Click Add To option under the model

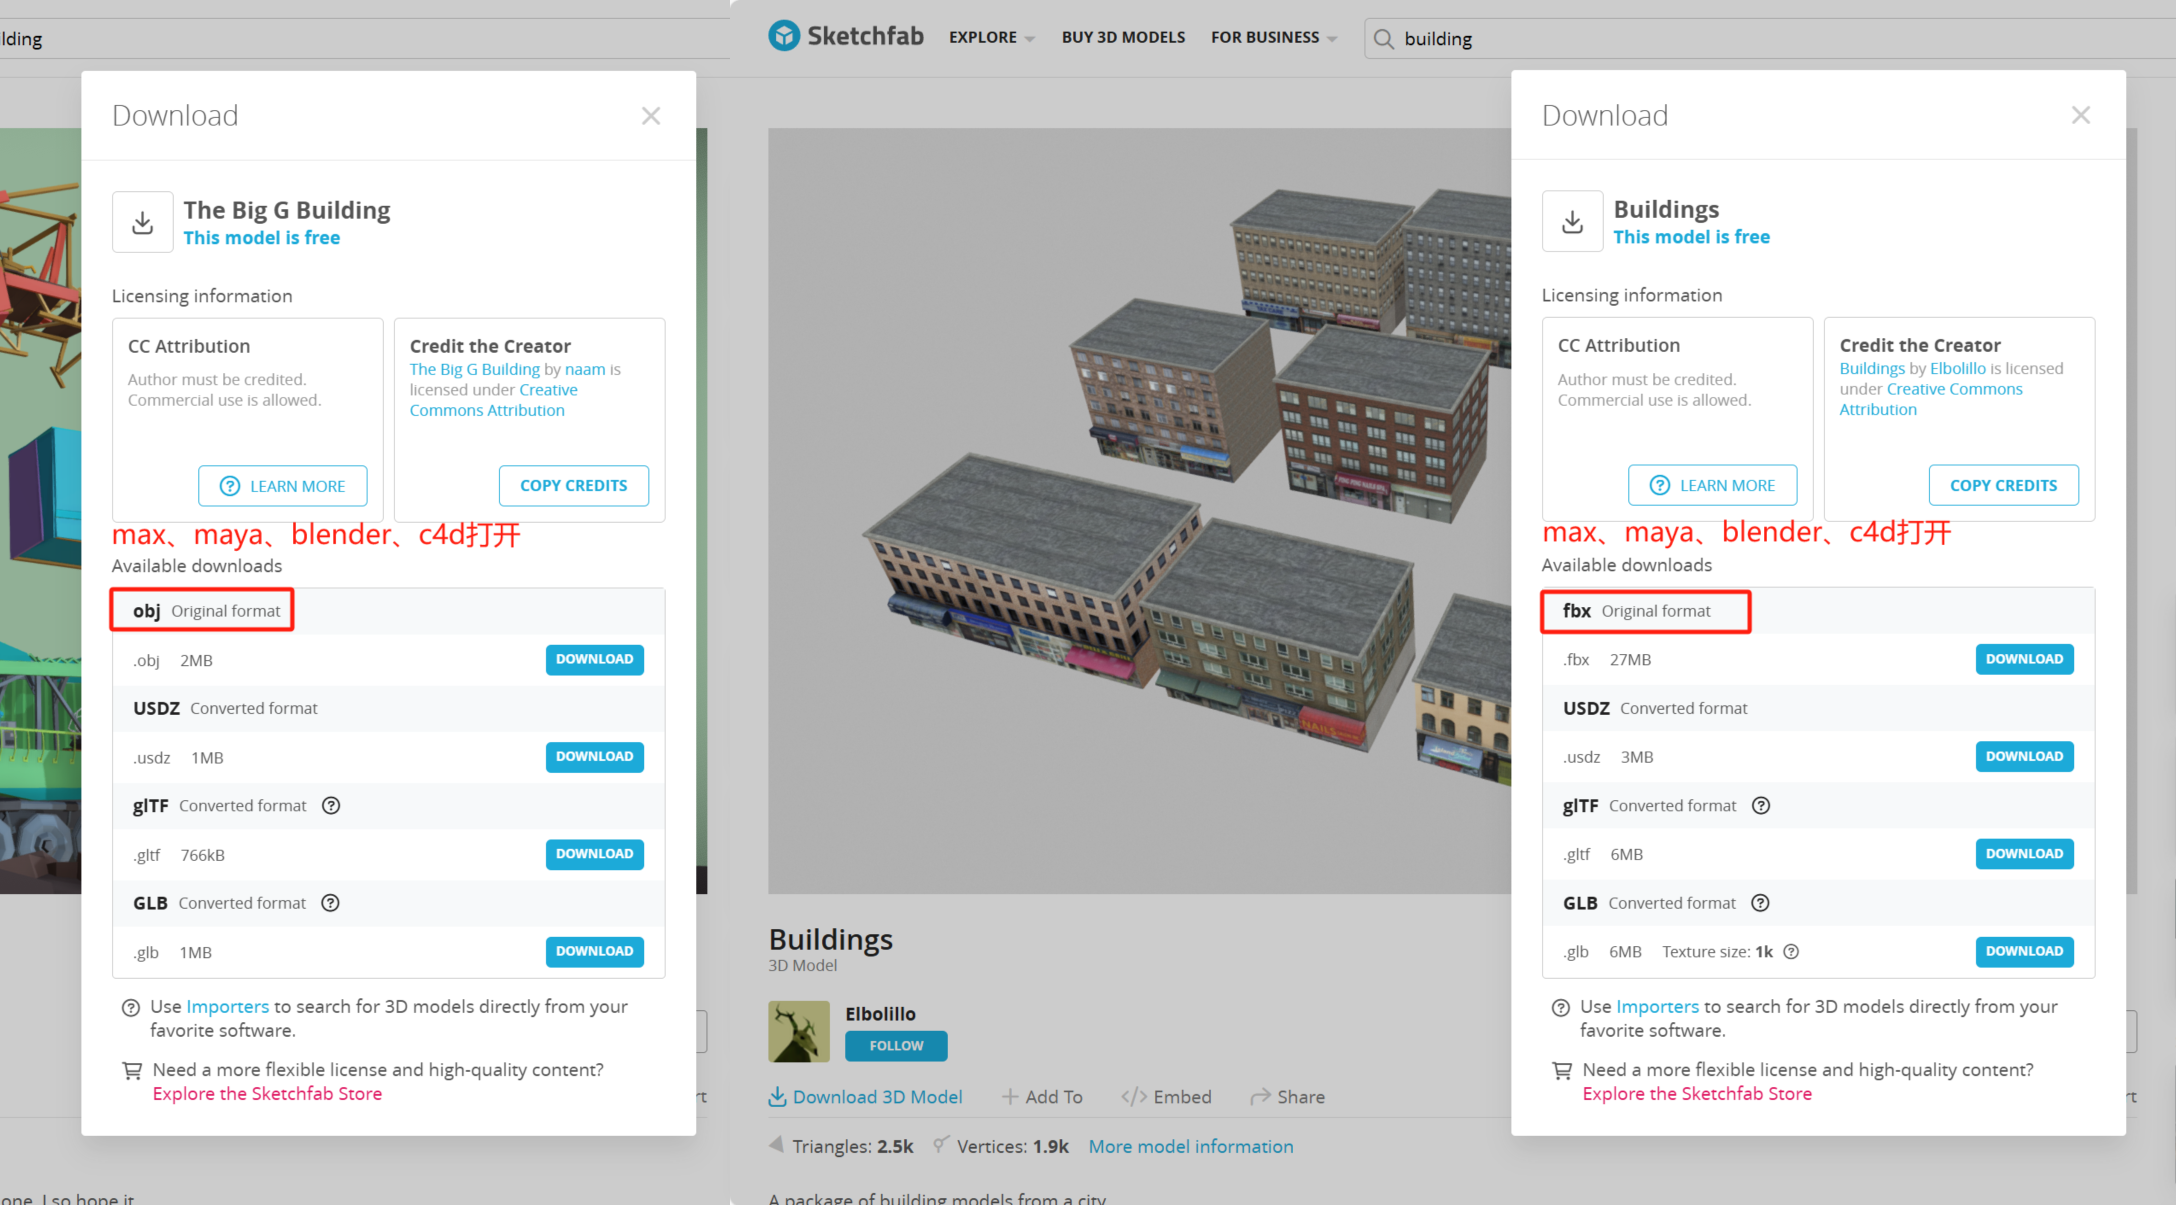coord(1042,1097)
